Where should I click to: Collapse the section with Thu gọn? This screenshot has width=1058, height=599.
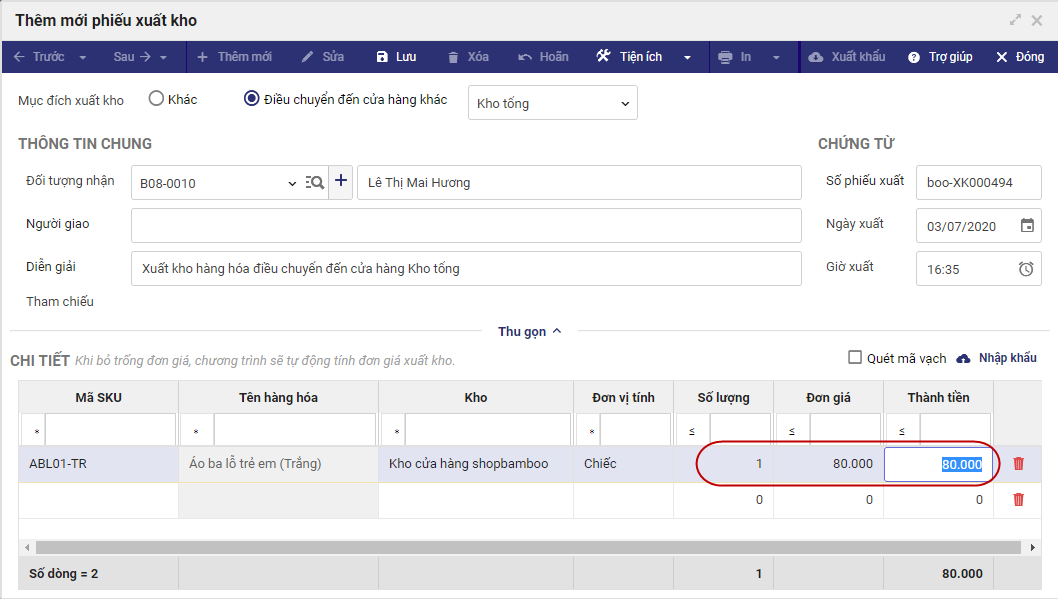(529, 331)
